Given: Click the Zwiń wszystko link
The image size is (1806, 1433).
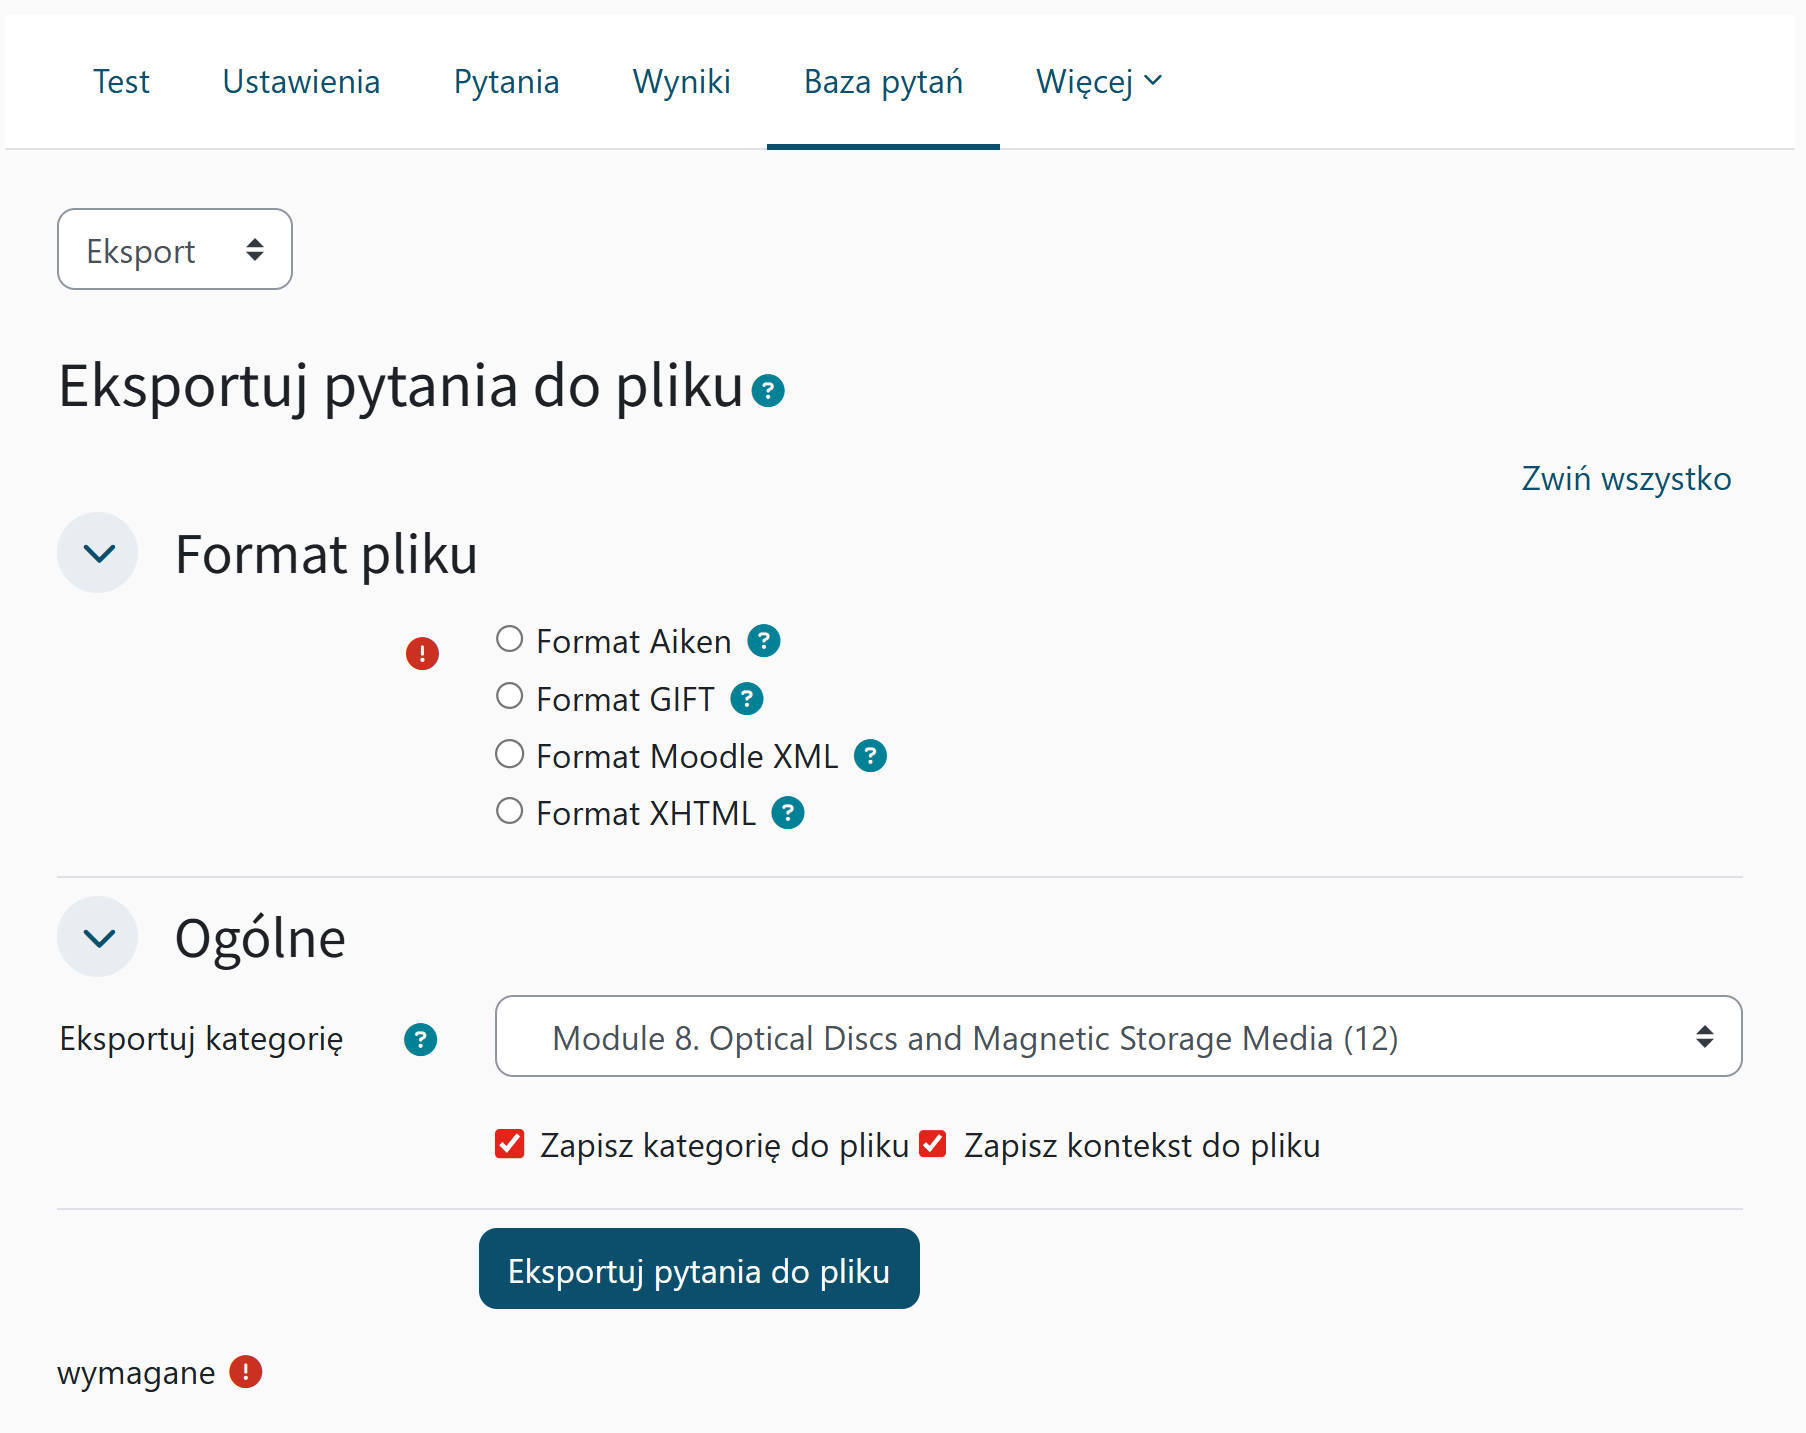Looking at the screenshot, I should click(1626, 478).
